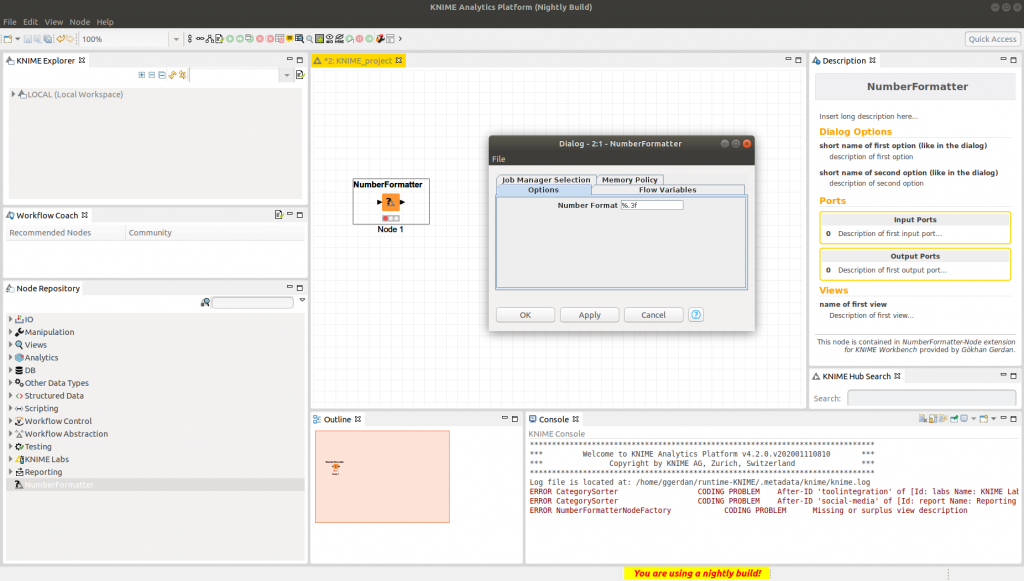The height and width of the screenshot is (581, 1024).
Task: Select Workflow Control in Node Repository
Action: 58,421
